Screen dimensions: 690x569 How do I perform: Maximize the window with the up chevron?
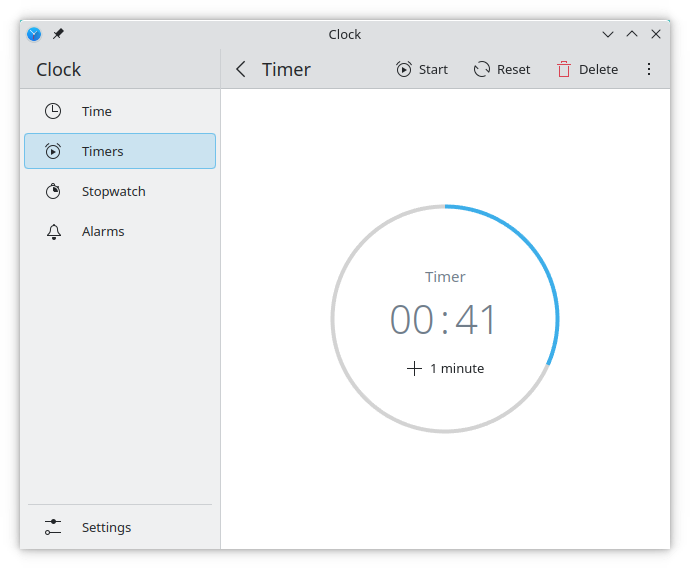click(631, 34)
